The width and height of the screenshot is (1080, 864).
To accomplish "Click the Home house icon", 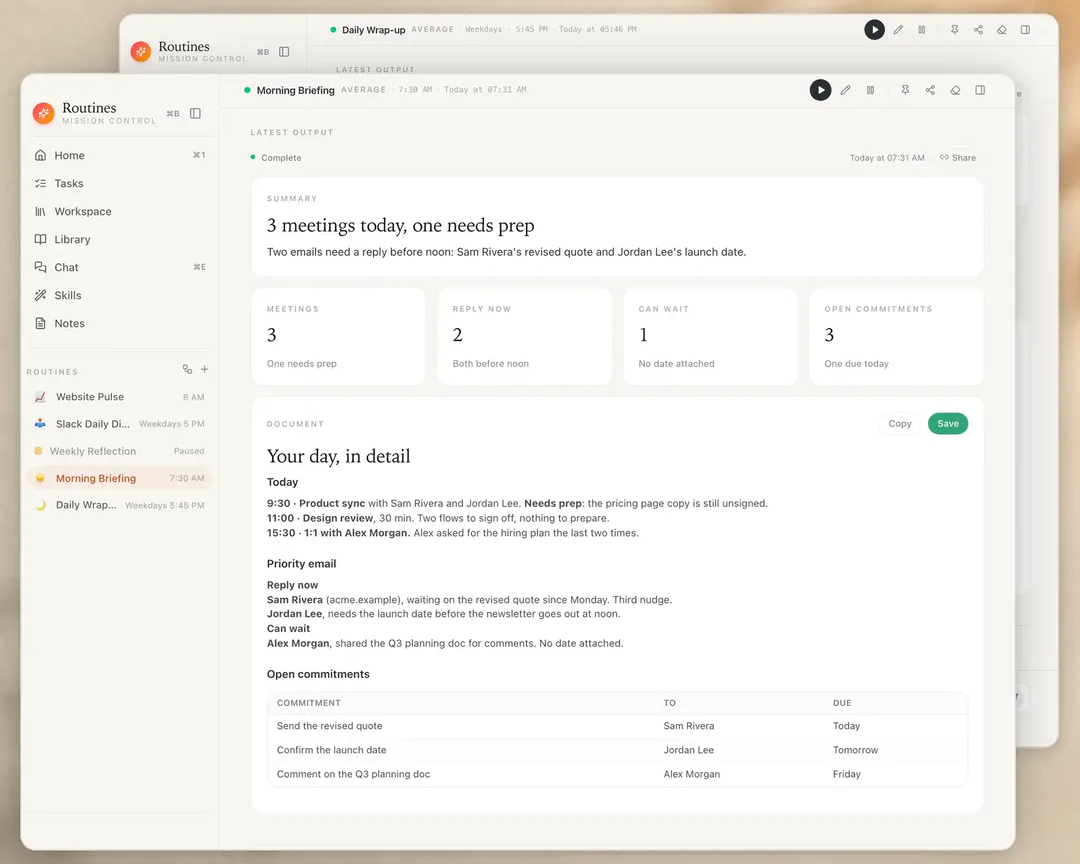I will (41, 156).
